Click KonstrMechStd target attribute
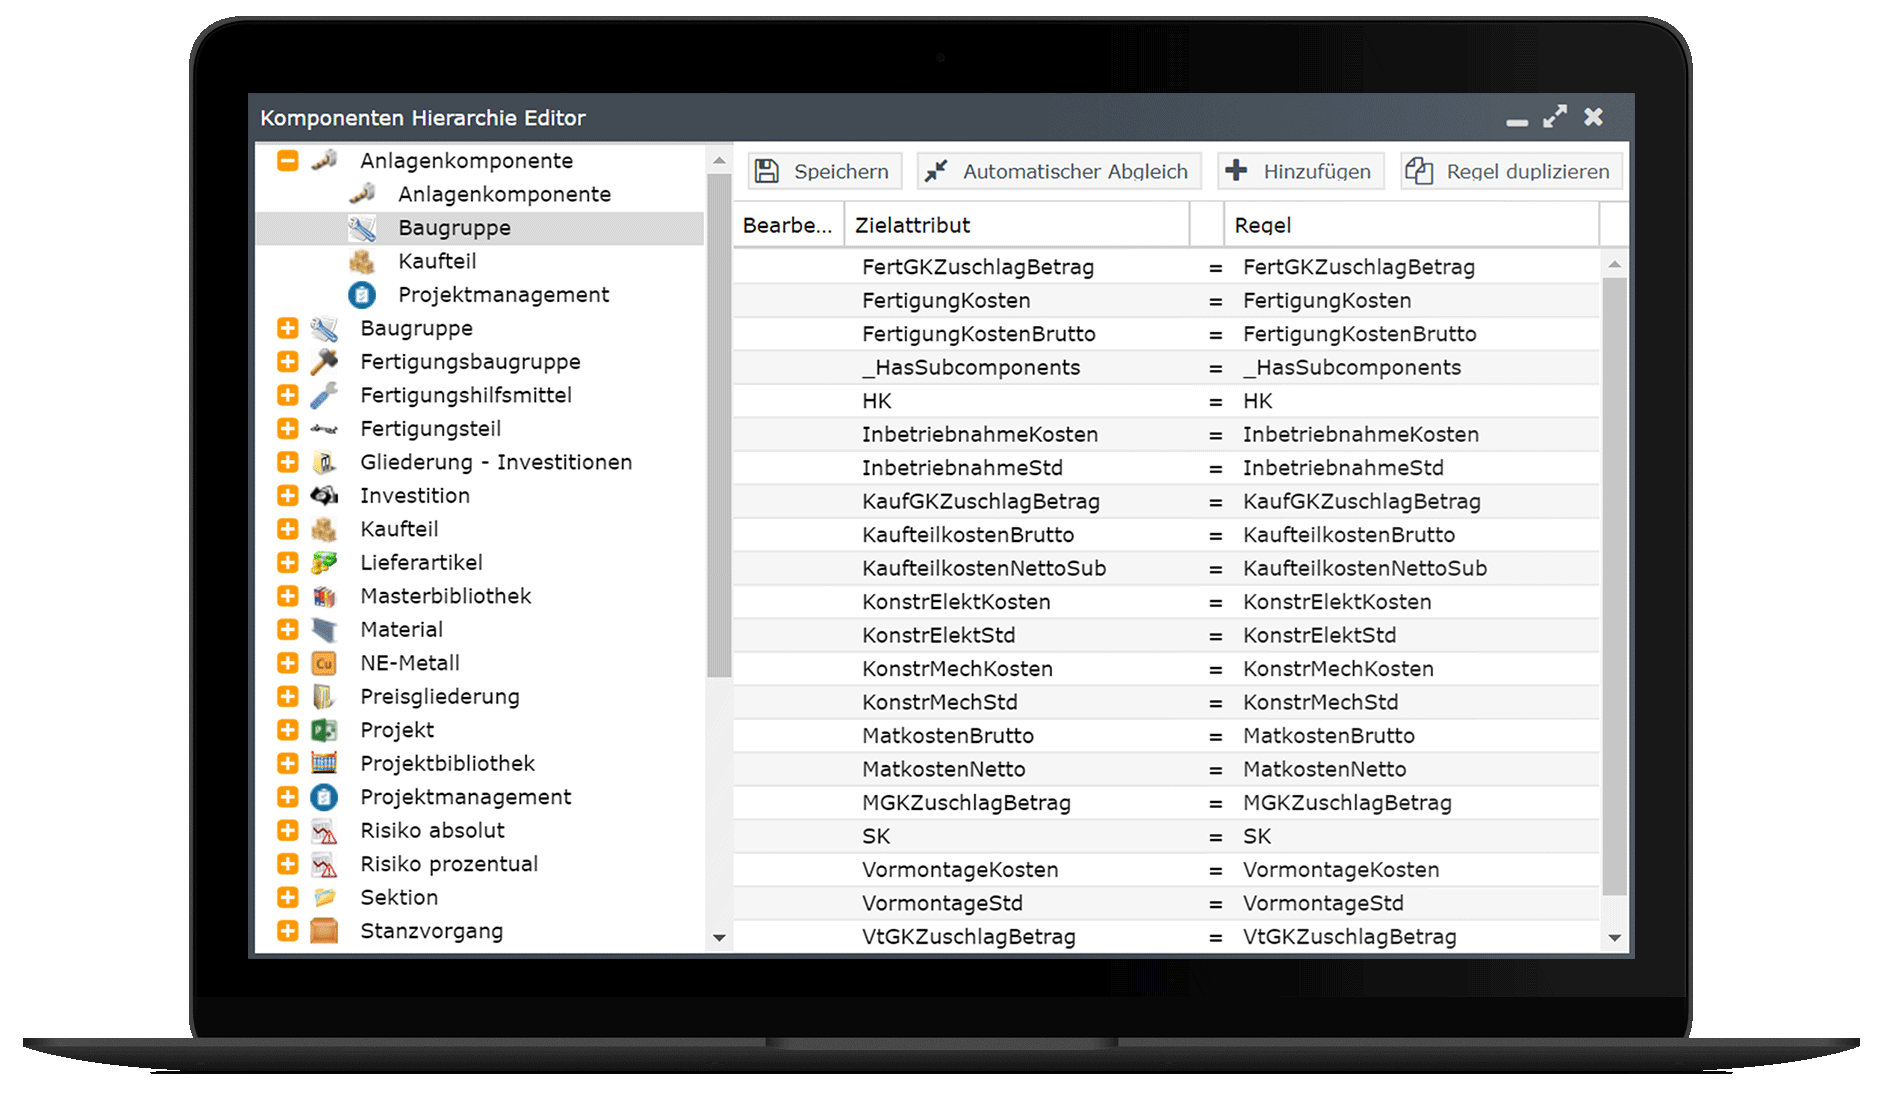Screen dimensions: 1886x1096 click(x=939, y=702)
